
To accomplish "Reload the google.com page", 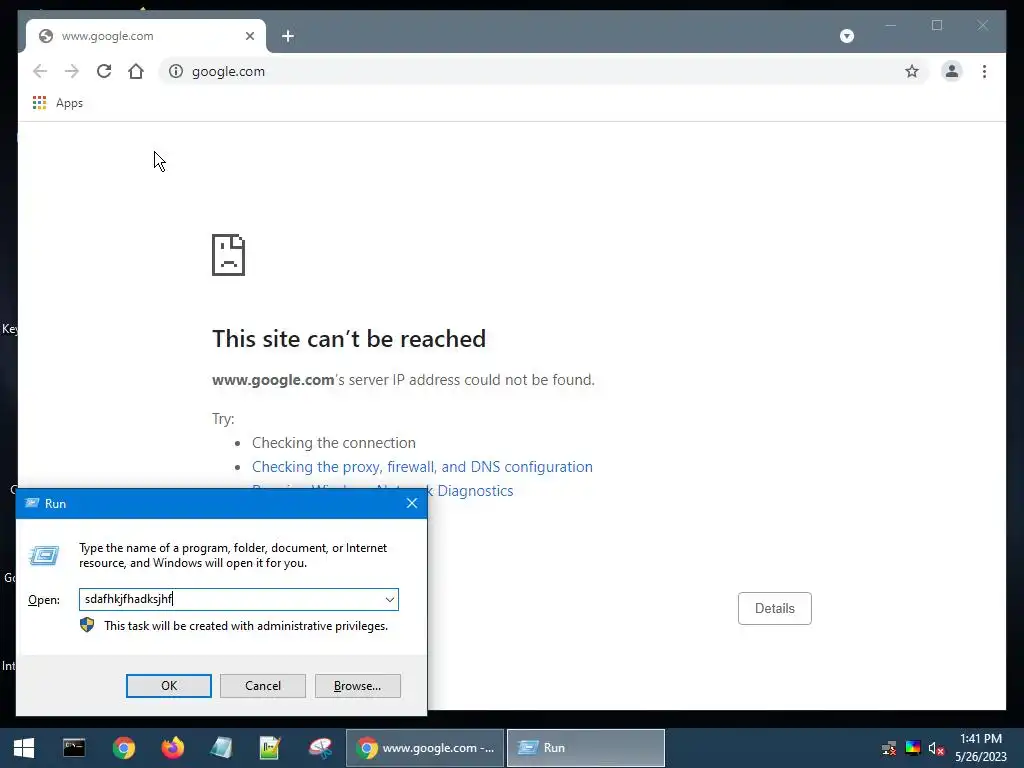I will [104, 71].
